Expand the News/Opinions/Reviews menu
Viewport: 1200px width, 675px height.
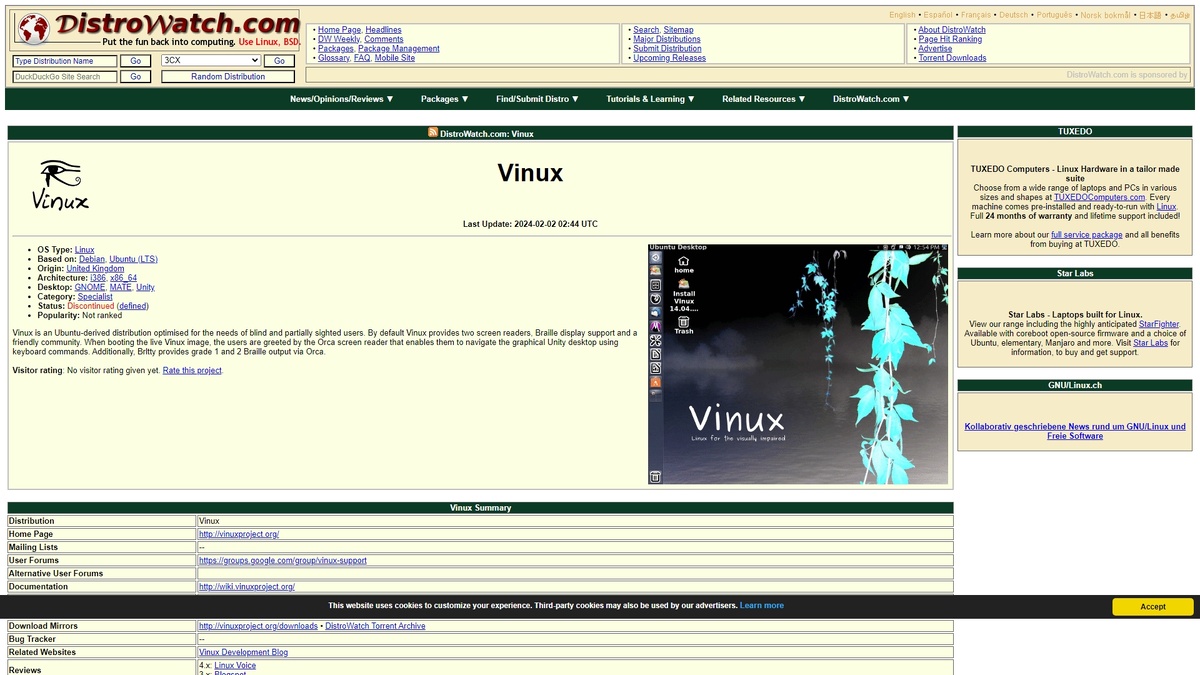point(342,99)
